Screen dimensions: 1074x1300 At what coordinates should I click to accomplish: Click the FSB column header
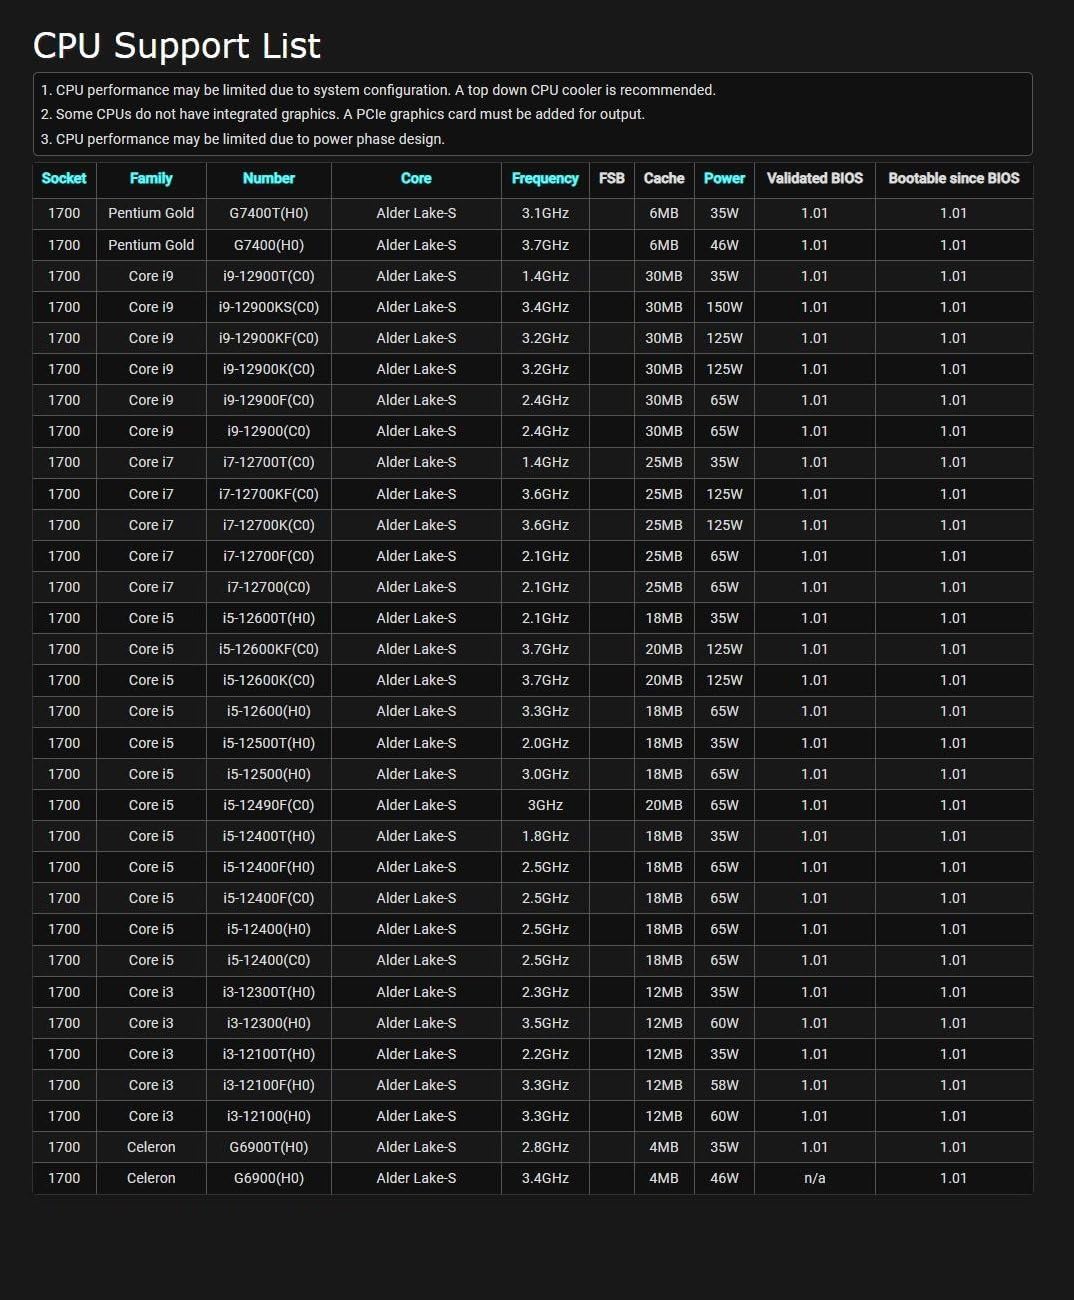pyautogui.click(x=612, y=178)
